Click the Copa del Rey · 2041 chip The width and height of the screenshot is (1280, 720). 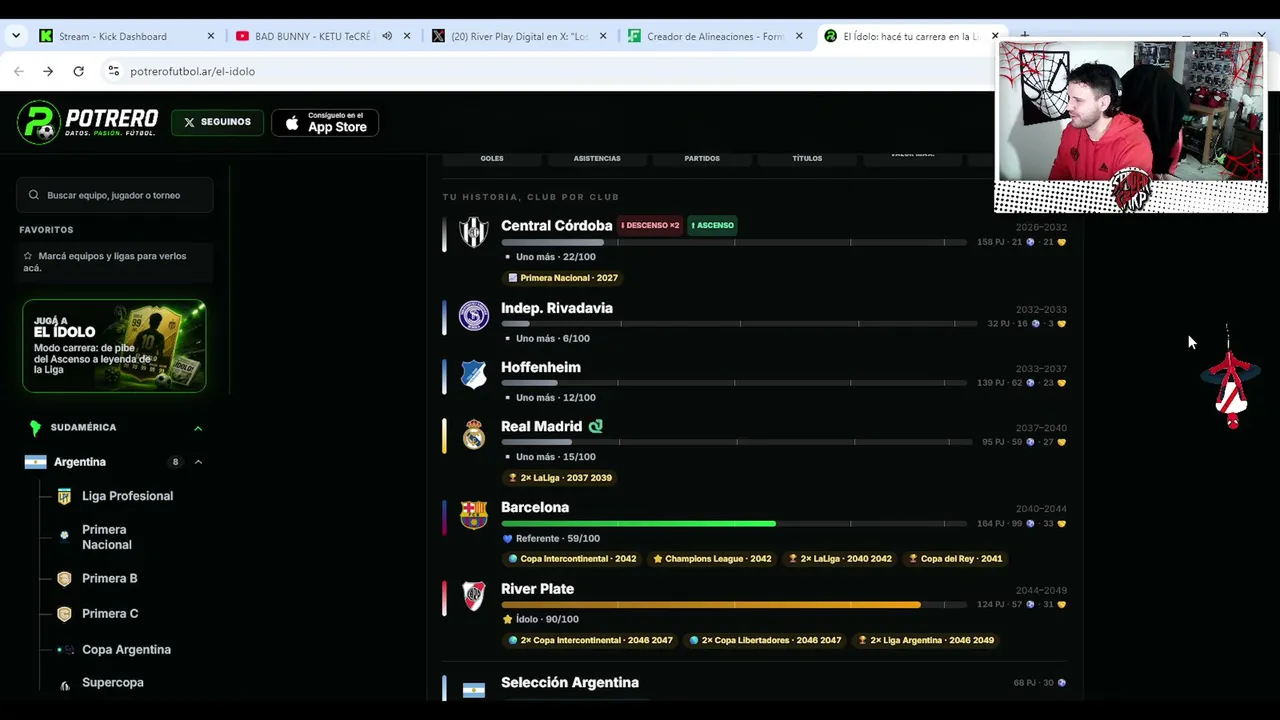(x=955, y=559)
